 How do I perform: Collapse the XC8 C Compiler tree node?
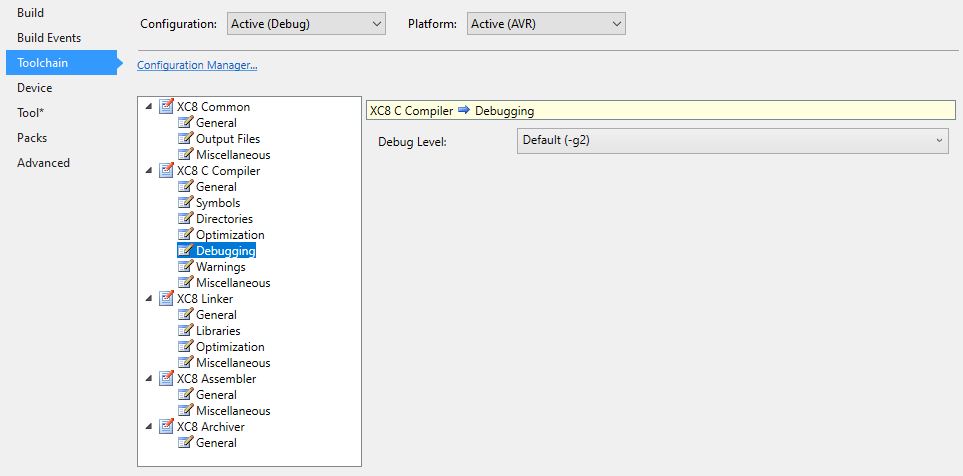point(150,171)
